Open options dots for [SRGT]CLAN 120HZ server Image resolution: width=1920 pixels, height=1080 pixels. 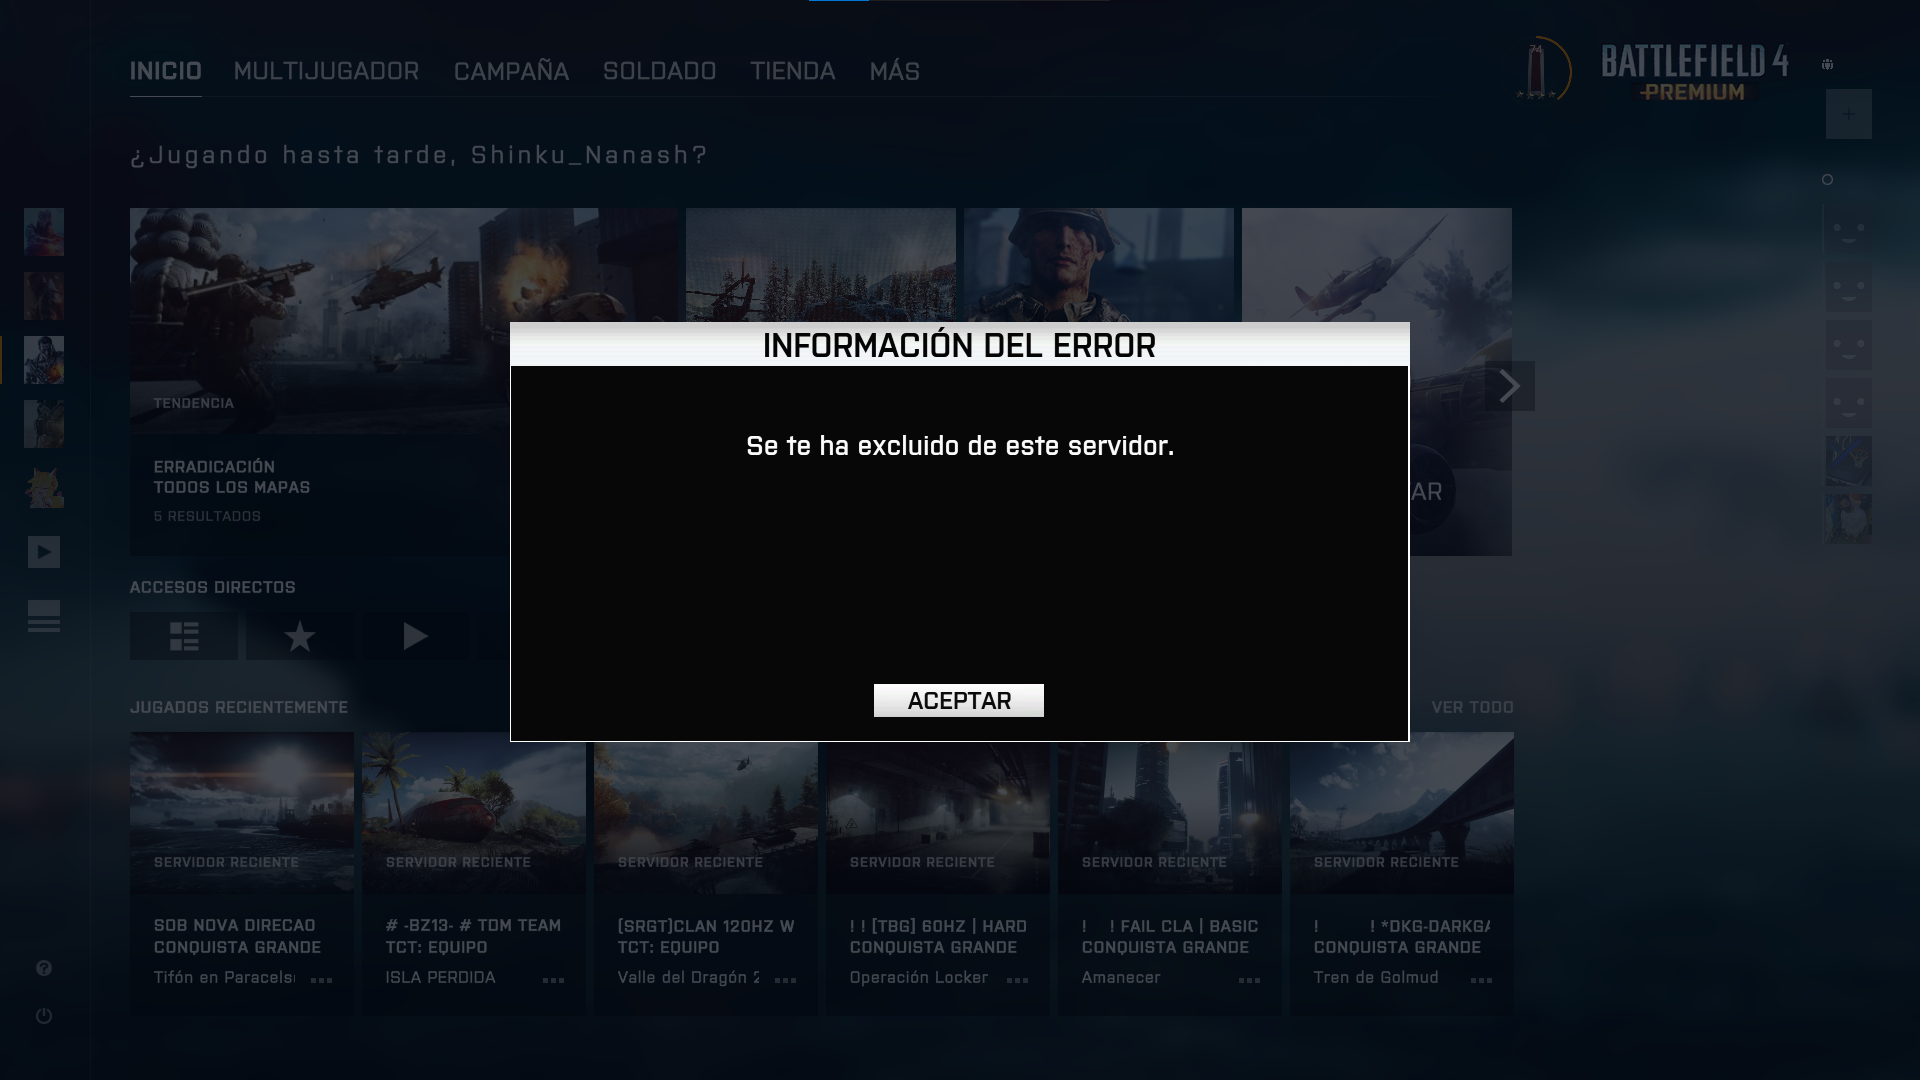[785, 980]
